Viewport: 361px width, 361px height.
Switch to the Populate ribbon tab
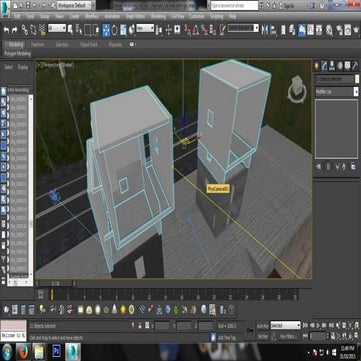point(115,44)
